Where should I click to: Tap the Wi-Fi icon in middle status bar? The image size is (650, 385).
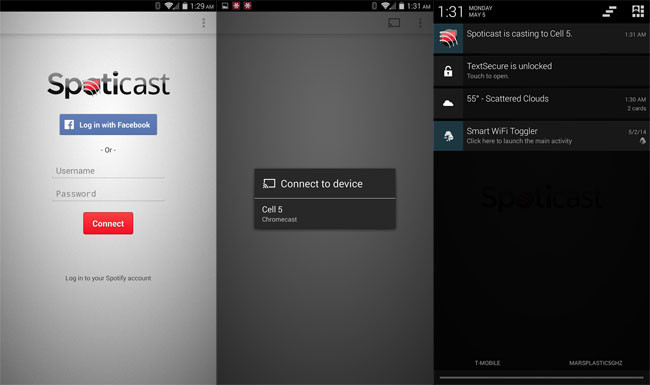click(386, 6)
